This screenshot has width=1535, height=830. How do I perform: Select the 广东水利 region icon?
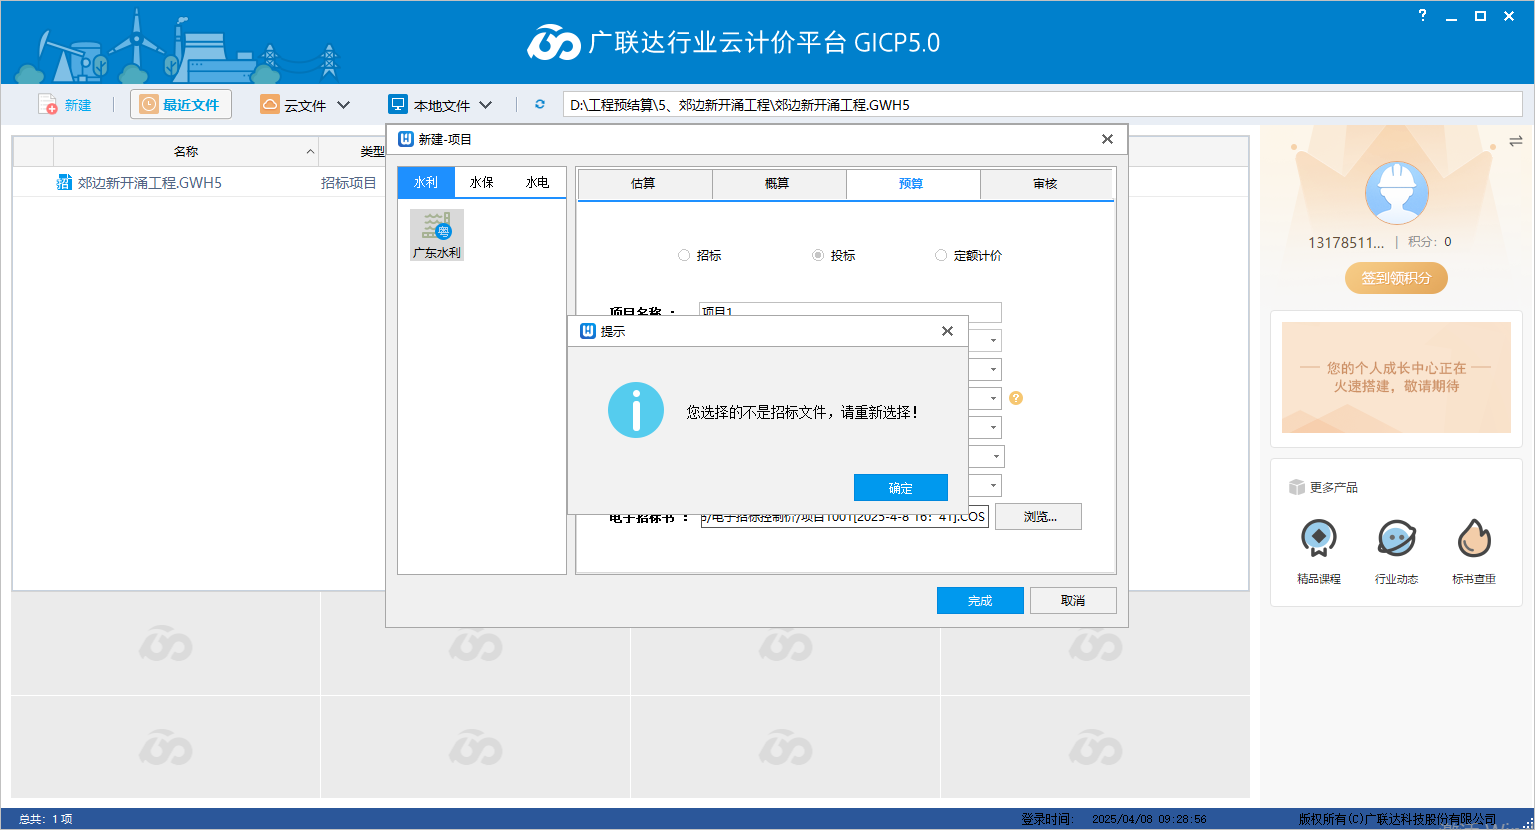point(437,235)
